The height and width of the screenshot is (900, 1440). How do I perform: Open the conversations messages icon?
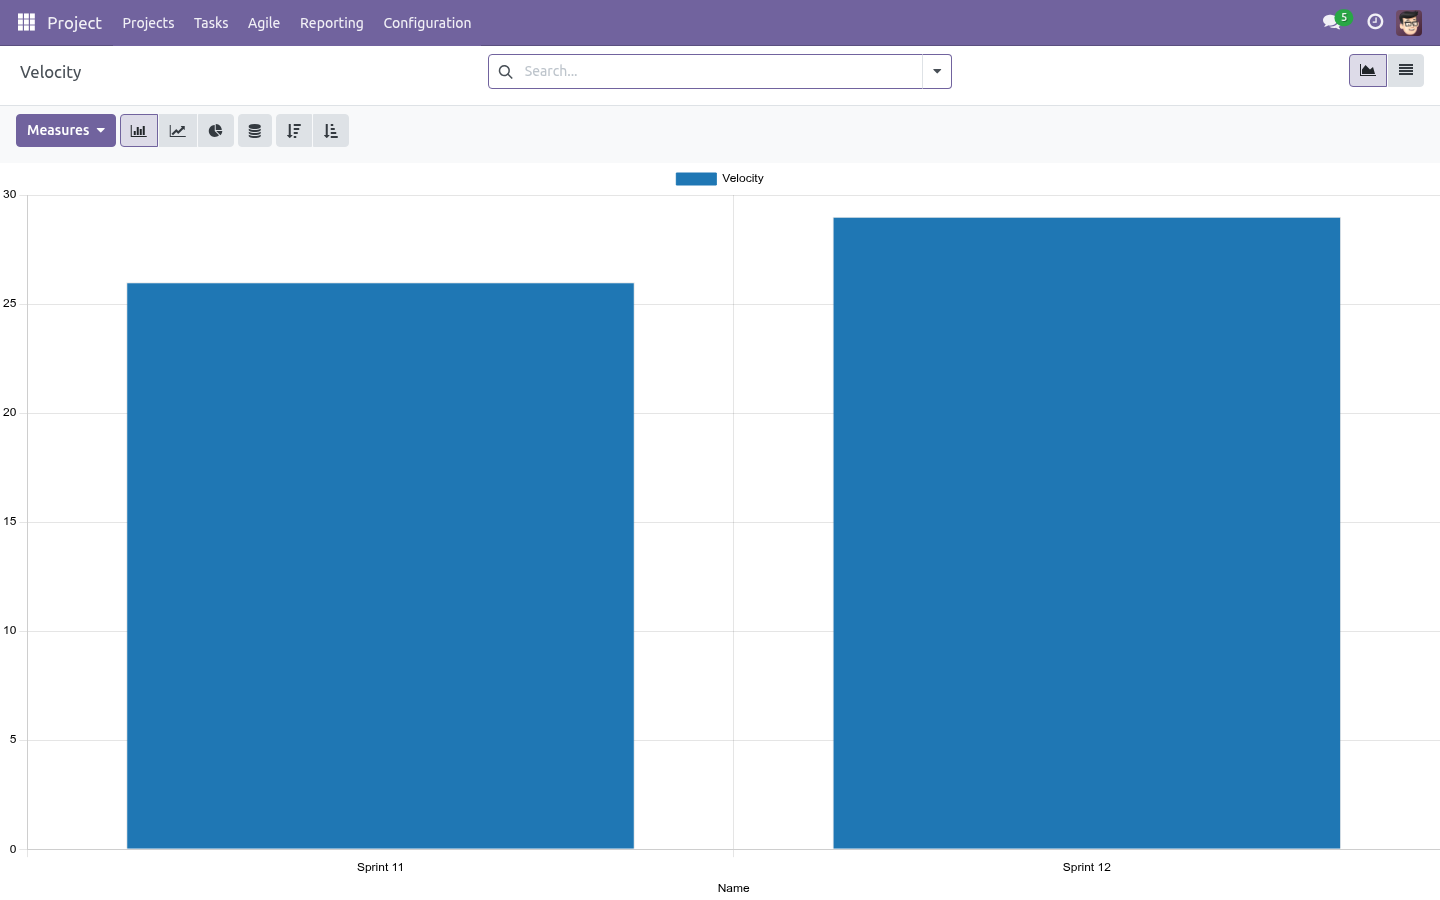[1331, 22]
